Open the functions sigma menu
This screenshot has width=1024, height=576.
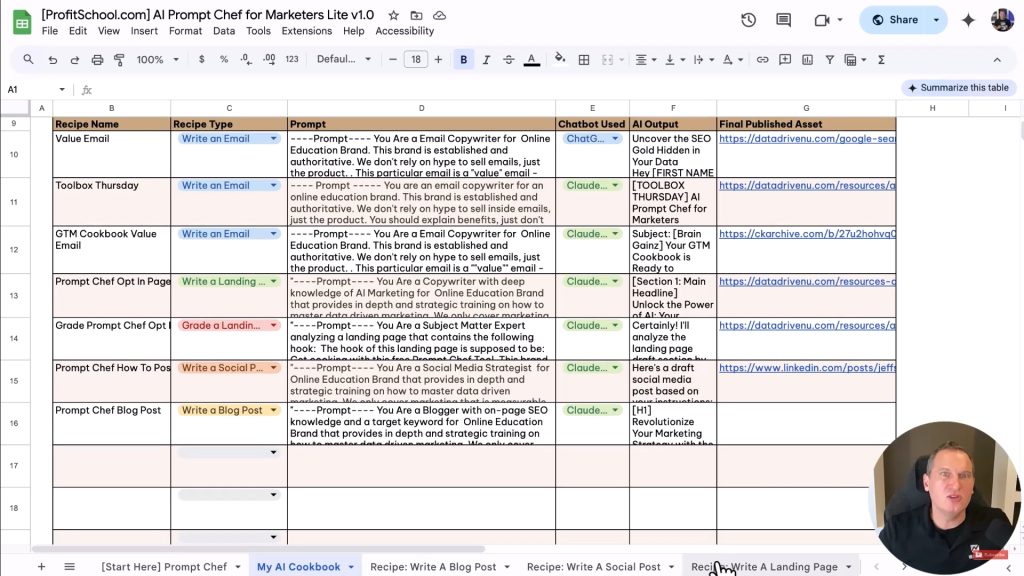point(881,59)
